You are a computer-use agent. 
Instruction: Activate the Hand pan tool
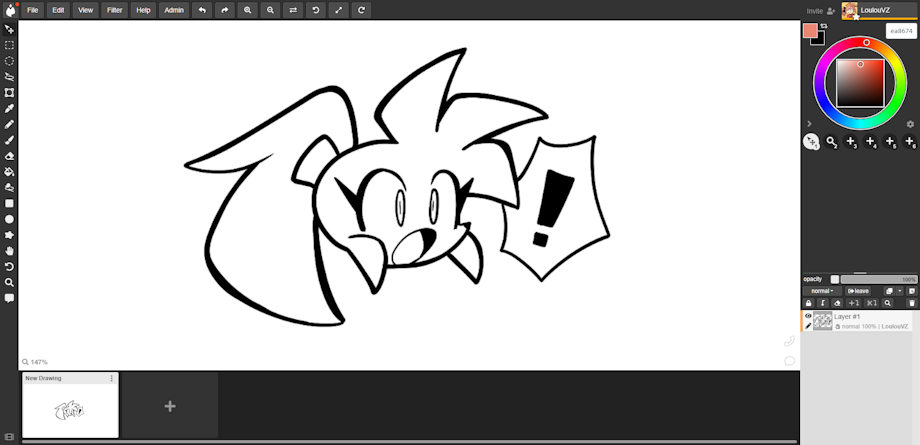(x=9, y=251)
